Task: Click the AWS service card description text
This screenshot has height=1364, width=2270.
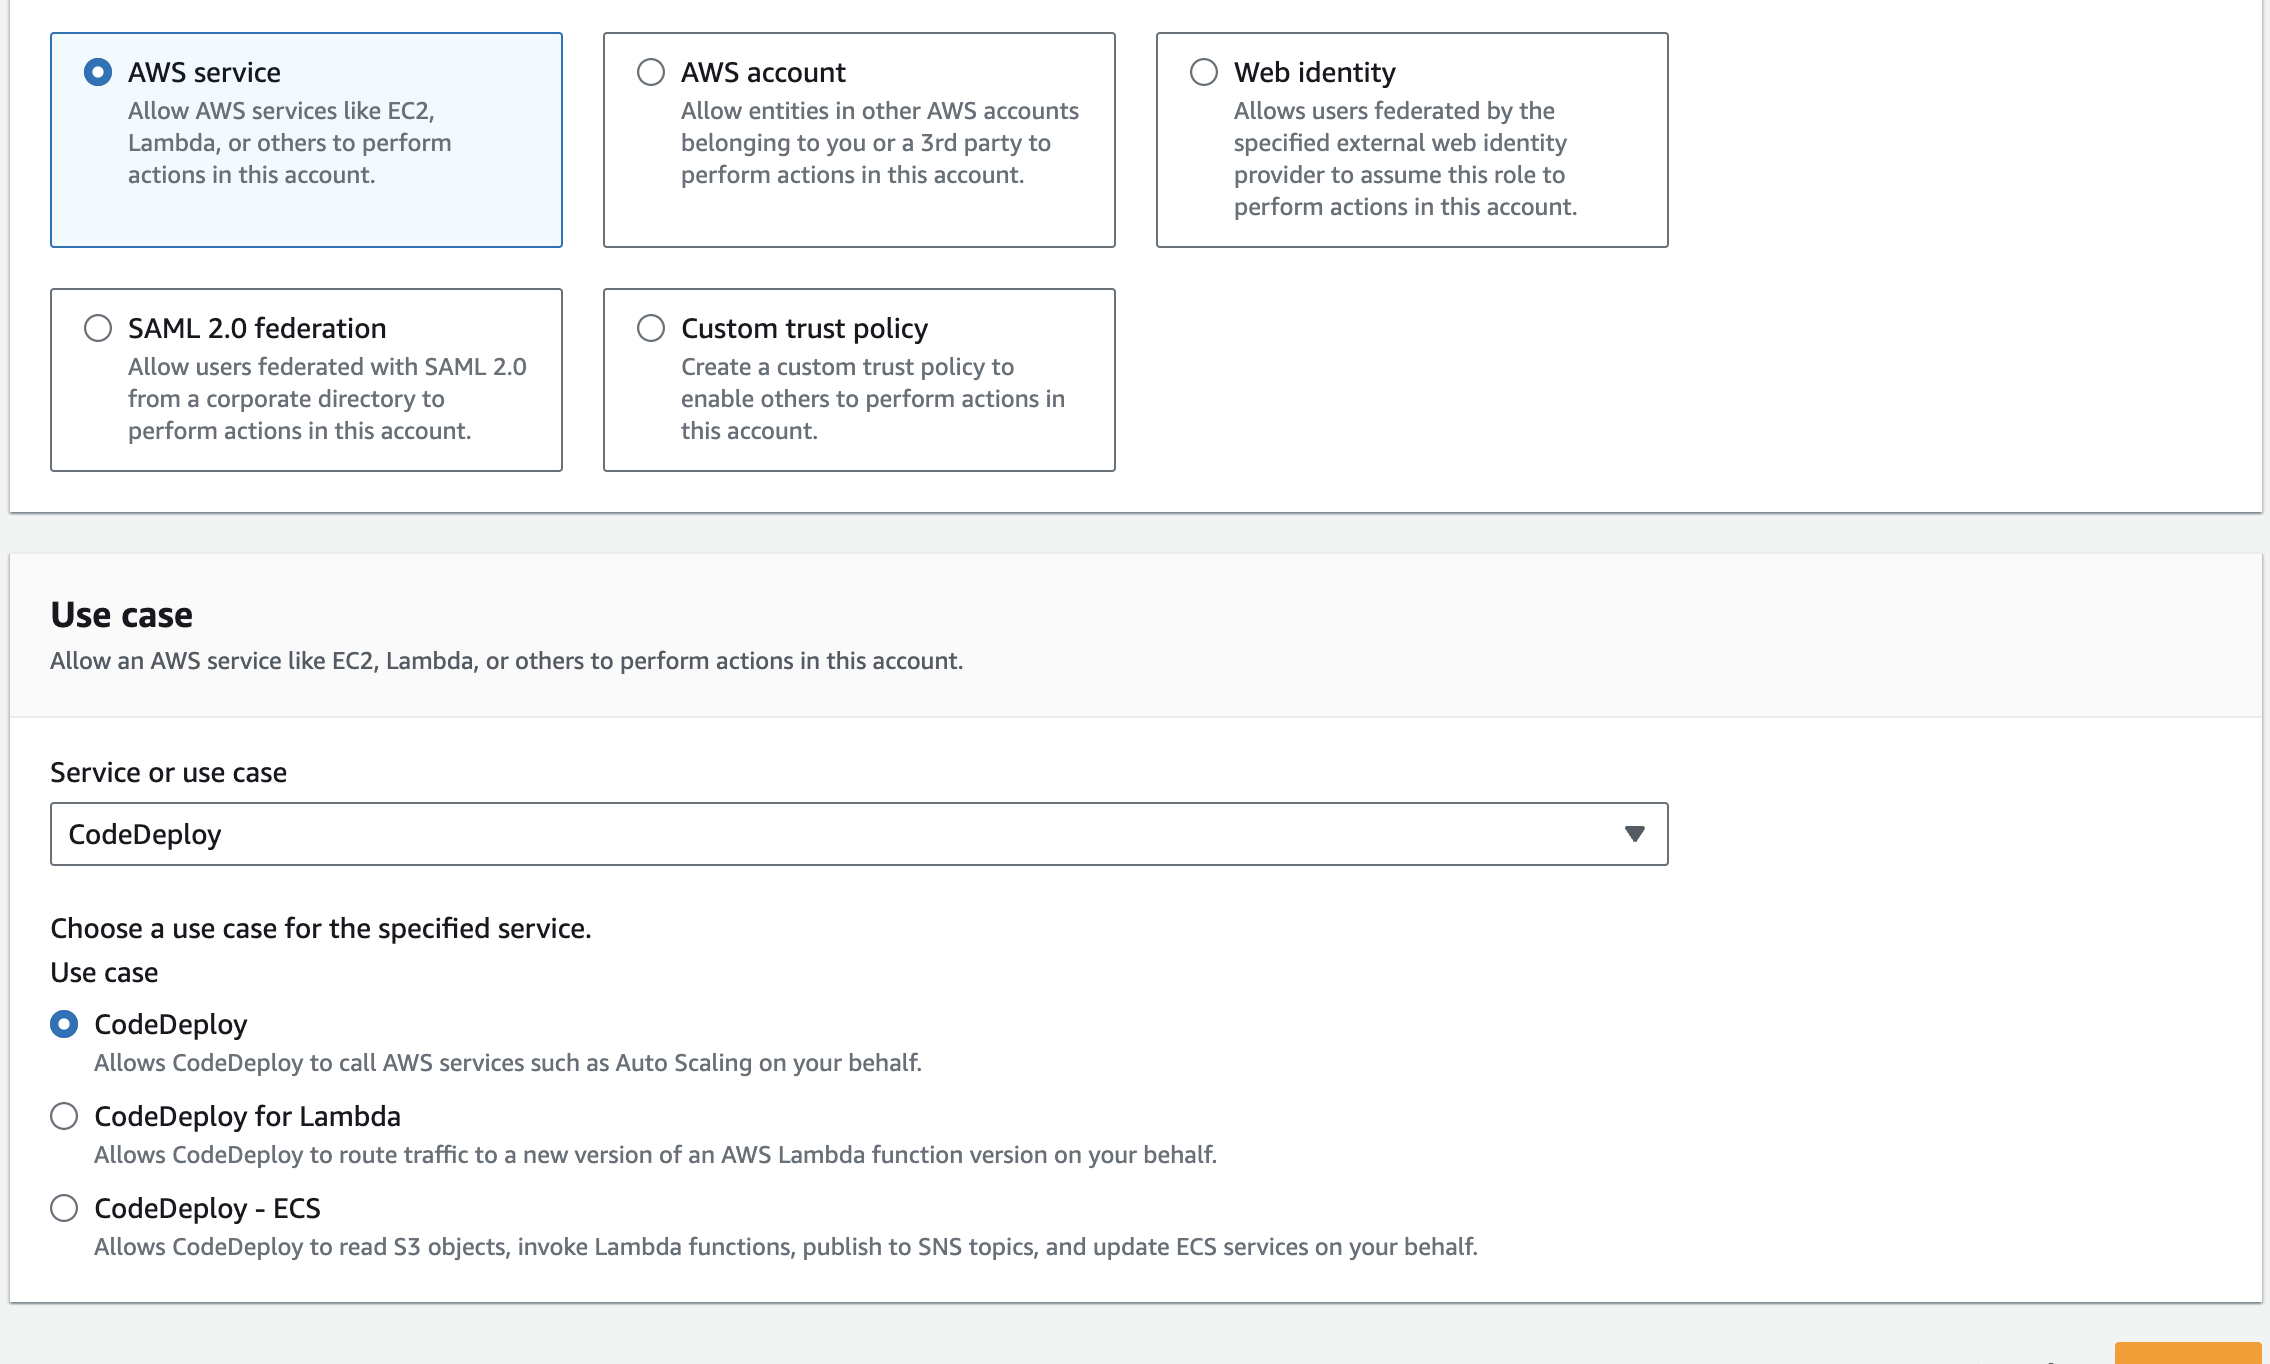Action: (289, 143)
